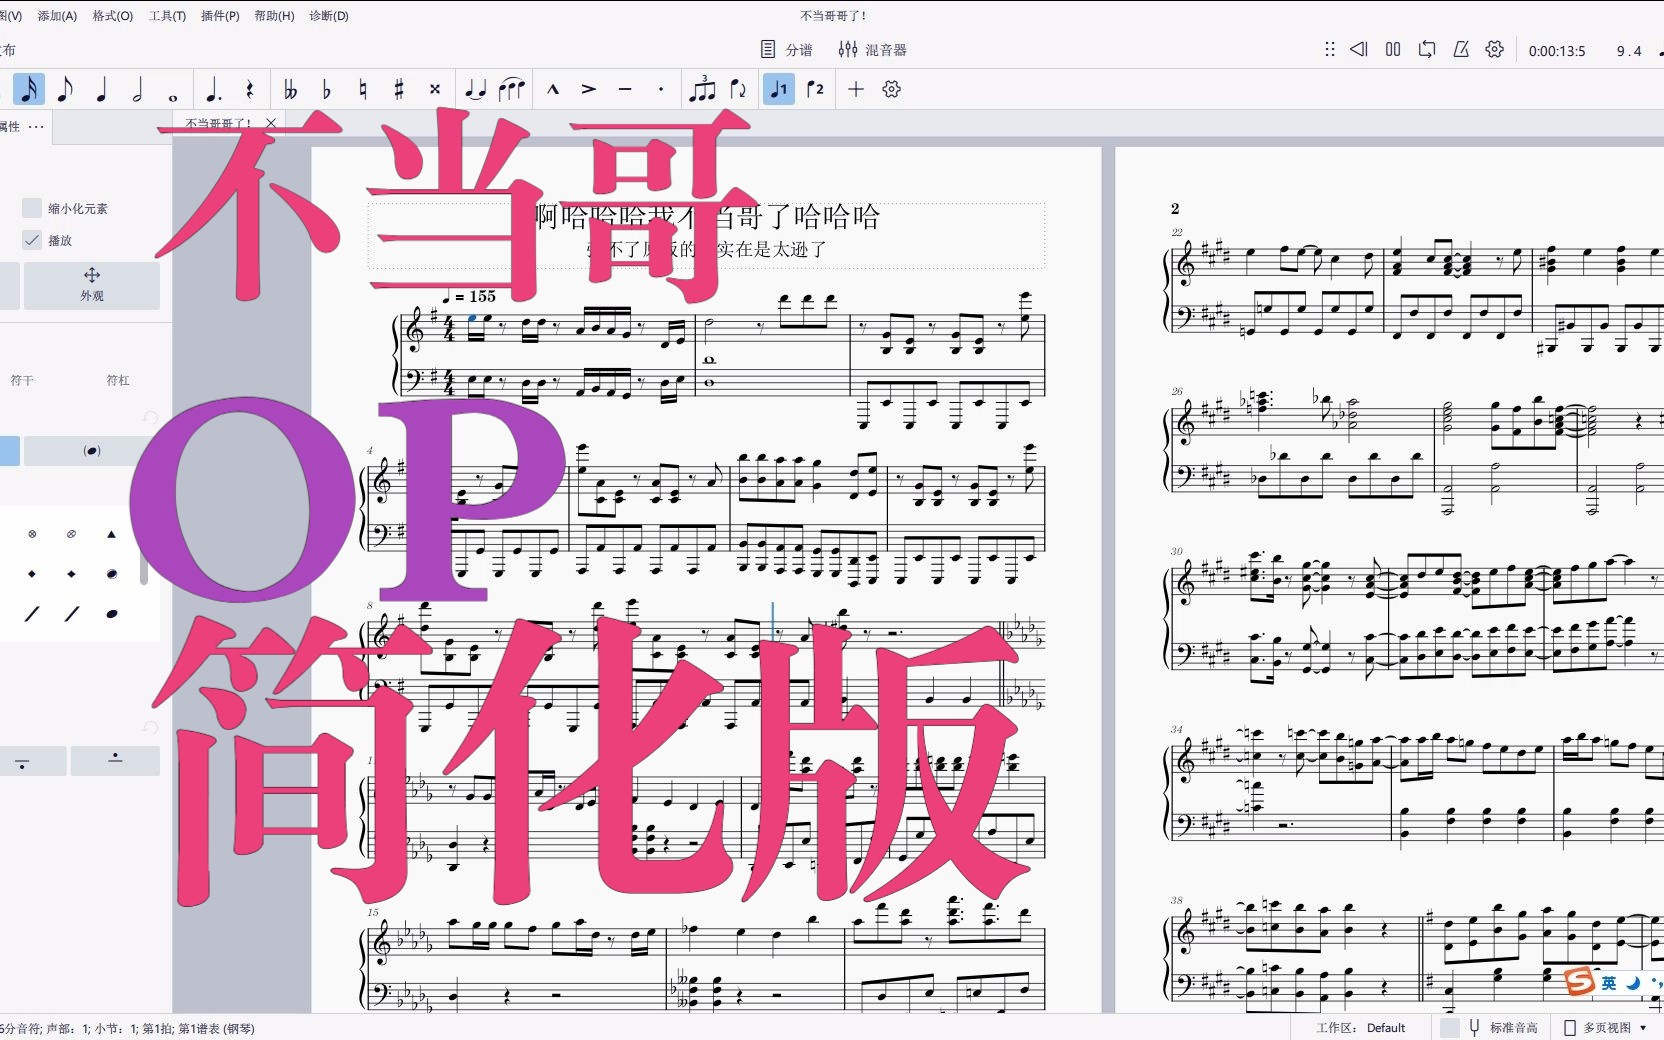Set dot position below (left button)
The image size is (1664, 1040).
tap(22, 762)
